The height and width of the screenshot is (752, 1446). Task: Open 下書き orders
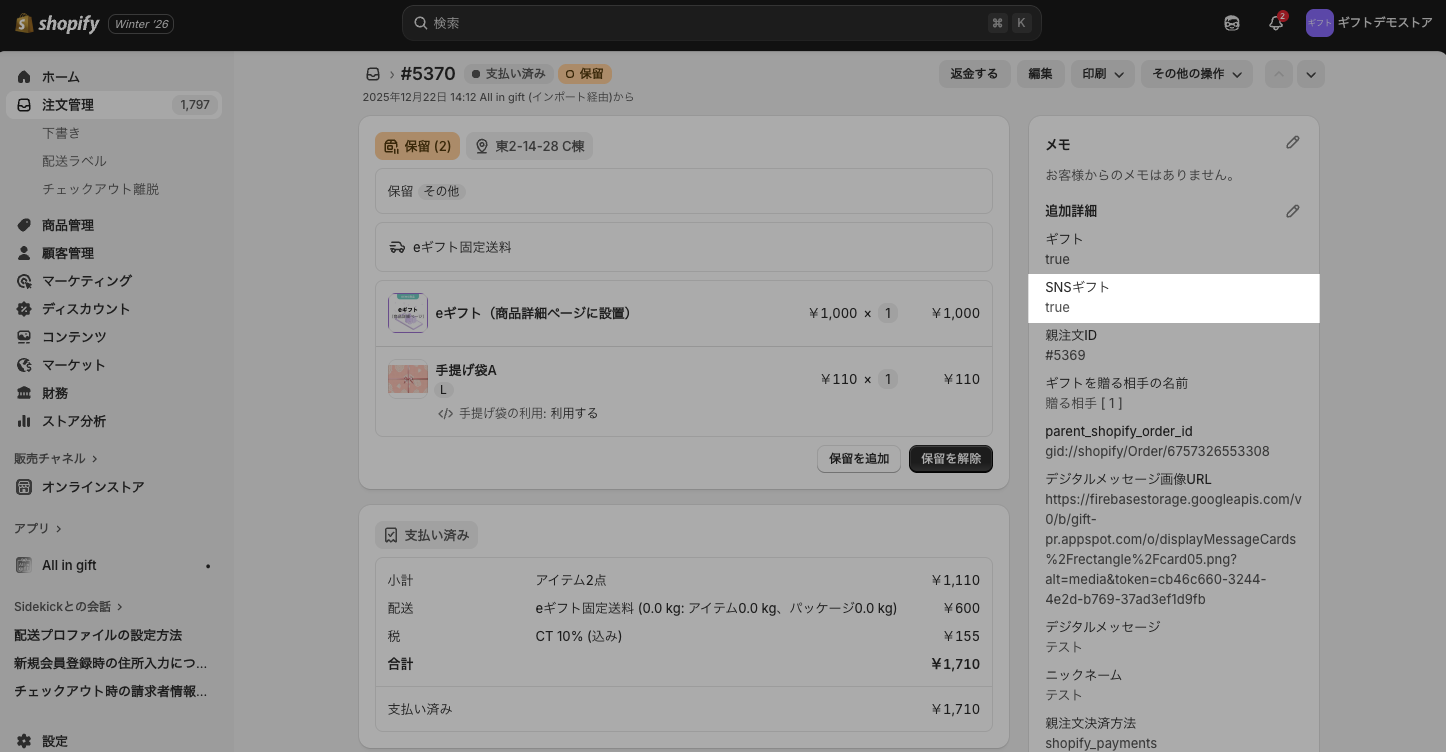[61, 133]
